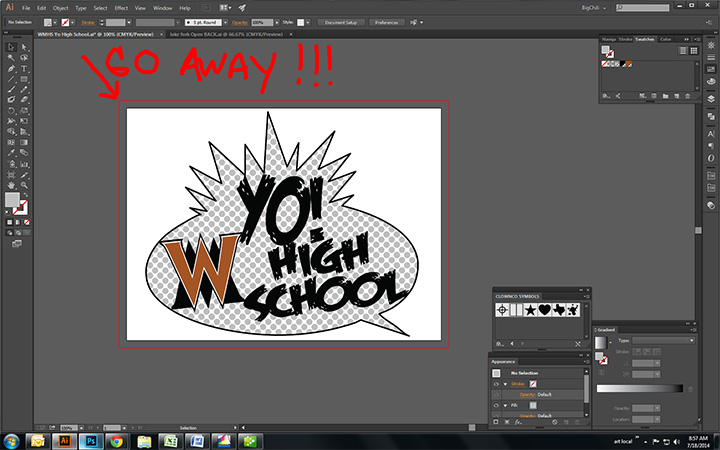Image resolution: width=720 pixels, height=450 pixels.
Task: Open Photoshop from the Windows taskbar
Action: (90, 442)
